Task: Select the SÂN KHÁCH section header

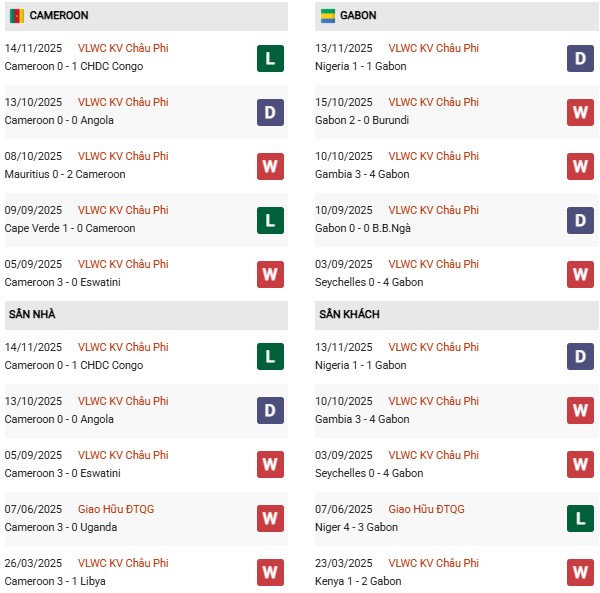Action: coord(349,315)
